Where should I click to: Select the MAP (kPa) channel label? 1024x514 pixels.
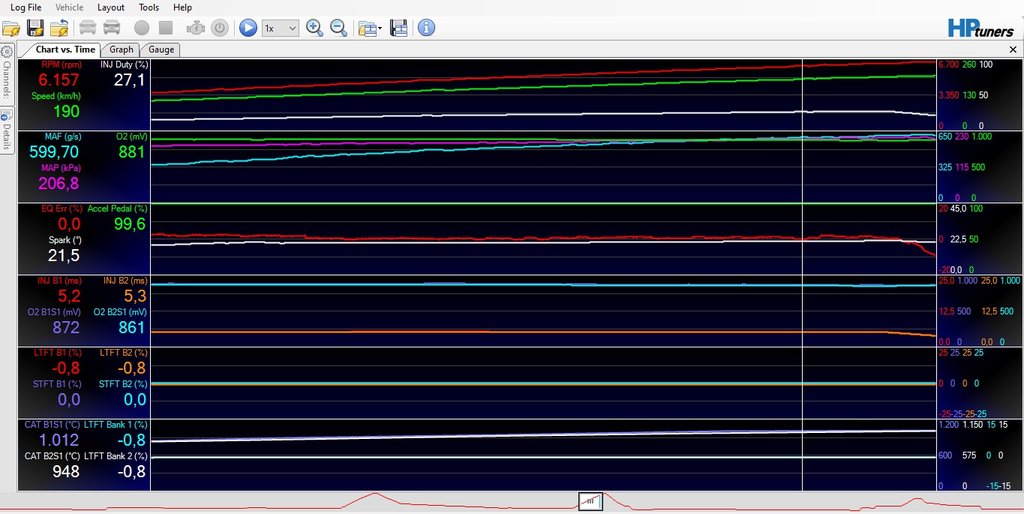click(63, 168)
